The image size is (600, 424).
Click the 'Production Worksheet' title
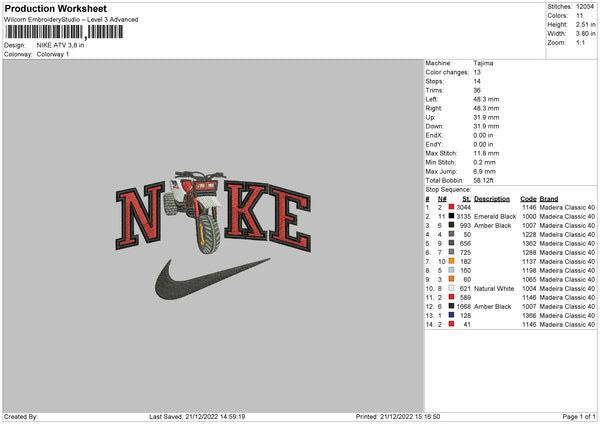click(x=55, y=8)
